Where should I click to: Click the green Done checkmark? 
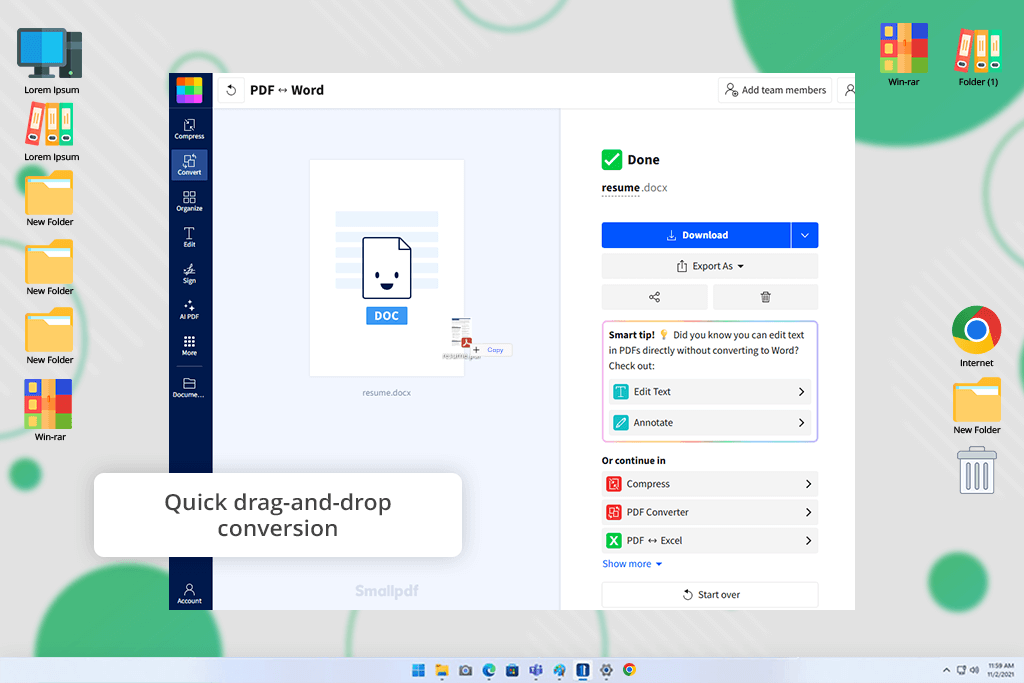[x=612, y=159]
